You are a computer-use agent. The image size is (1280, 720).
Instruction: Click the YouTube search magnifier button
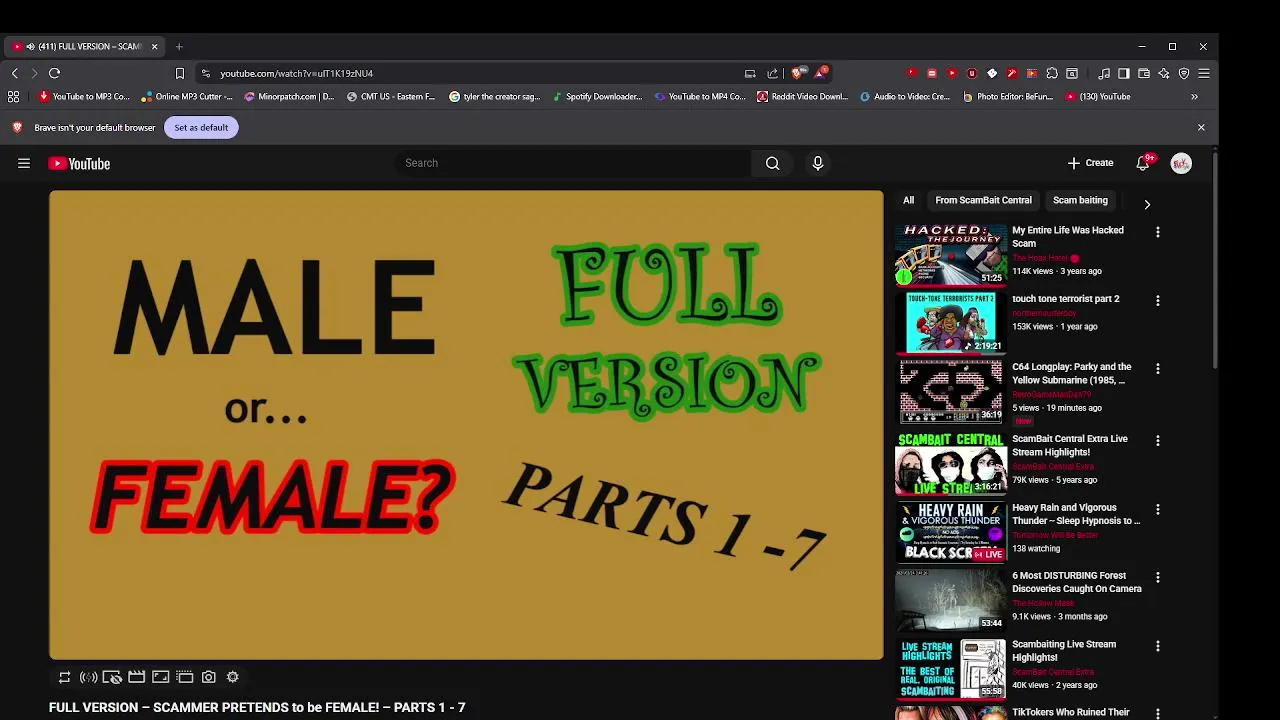point(772,163)
